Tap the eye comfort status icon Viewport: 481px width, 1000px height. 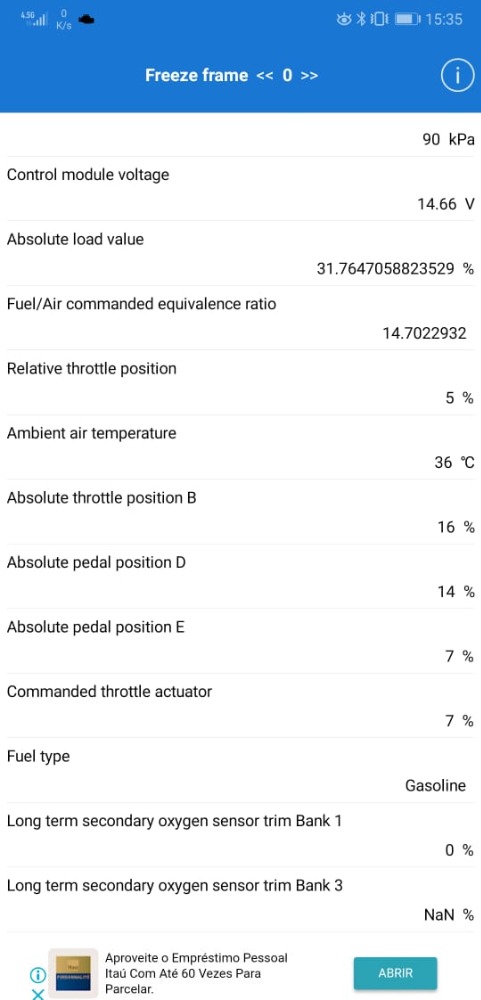[x=344, y=19]
